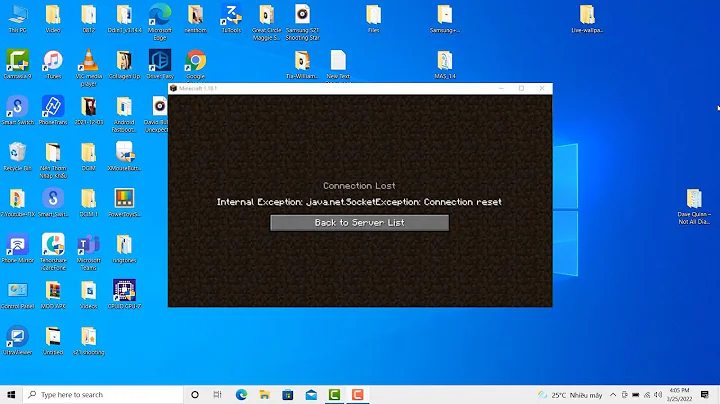Open Mail app from the taskbar
The width and height of the screenshot is (720, 404).
click(311, 395)
